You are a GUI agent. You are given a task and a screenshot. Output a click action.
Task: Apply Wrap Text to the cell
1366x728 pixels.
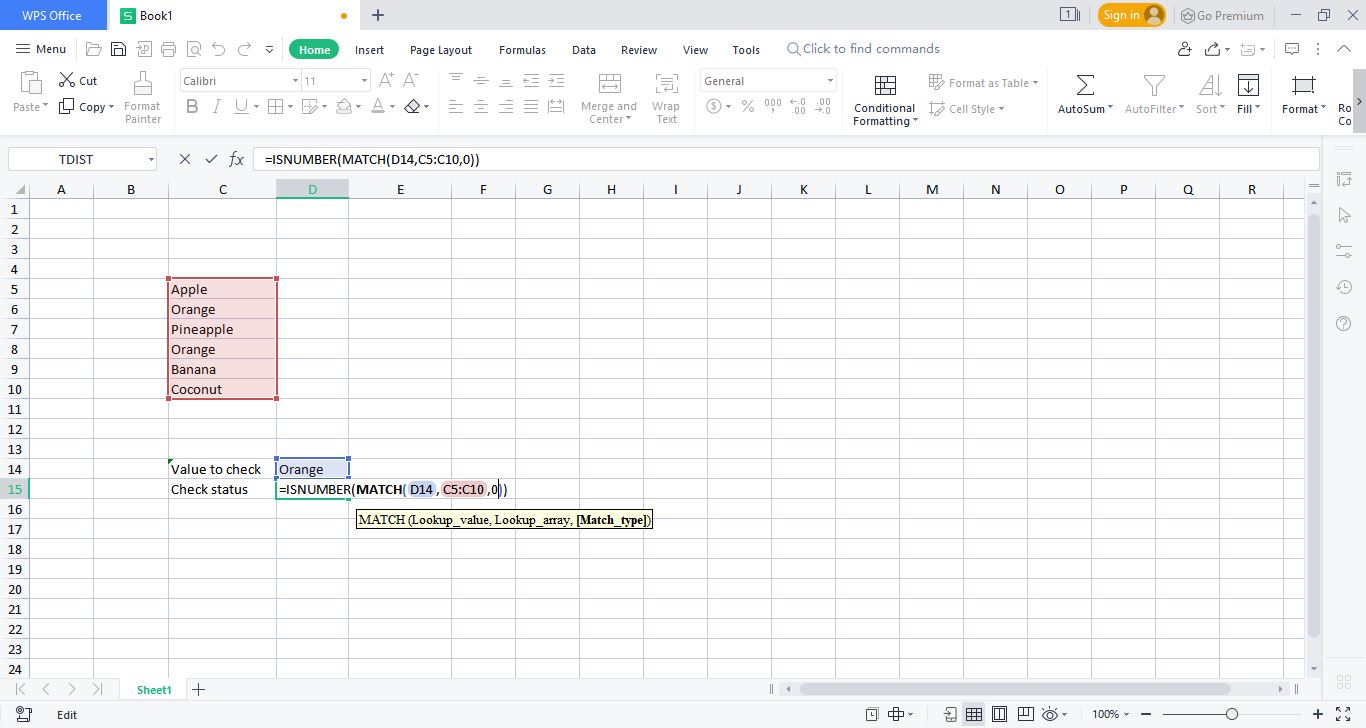click(666, 97)
